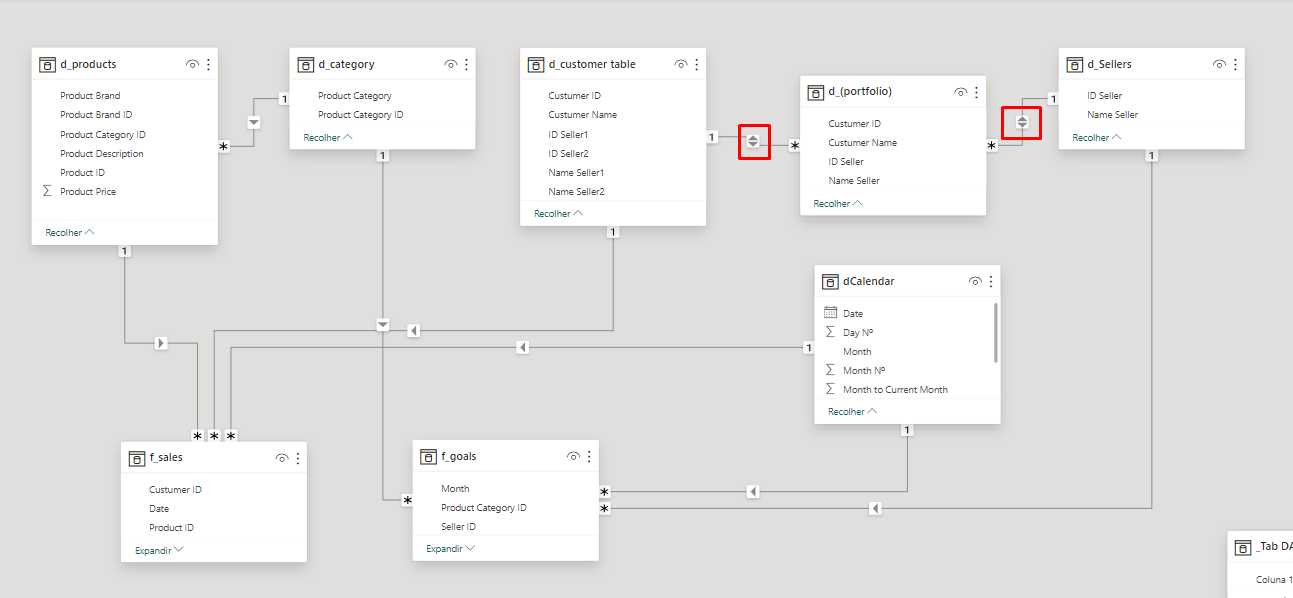Open more options for f_sales table
1293x598 pixels.
(298, 458)
